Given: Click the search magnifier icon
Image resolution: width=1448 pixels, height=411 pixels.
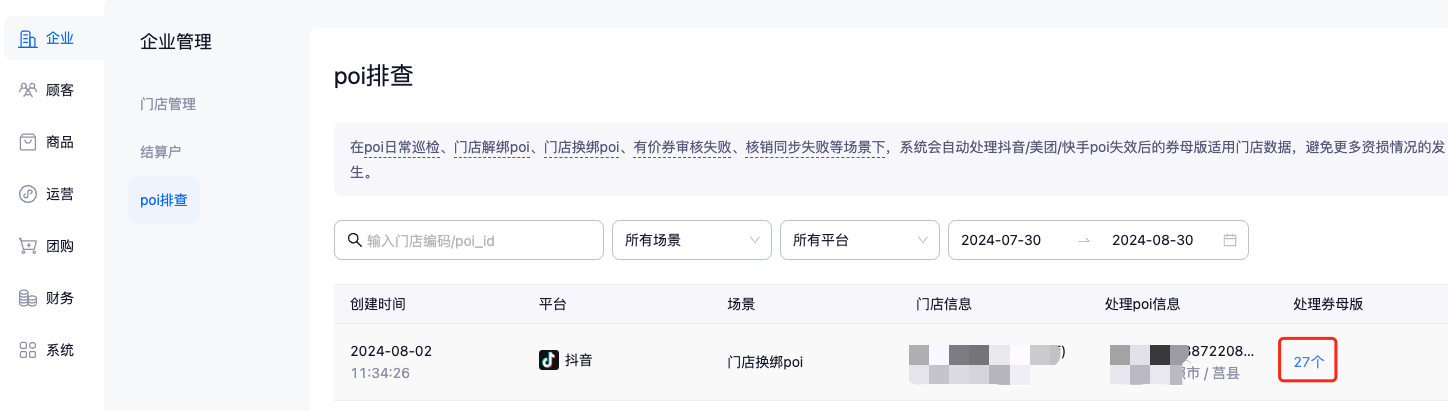Looking at the screenshot, I should (x=353, y=240).
